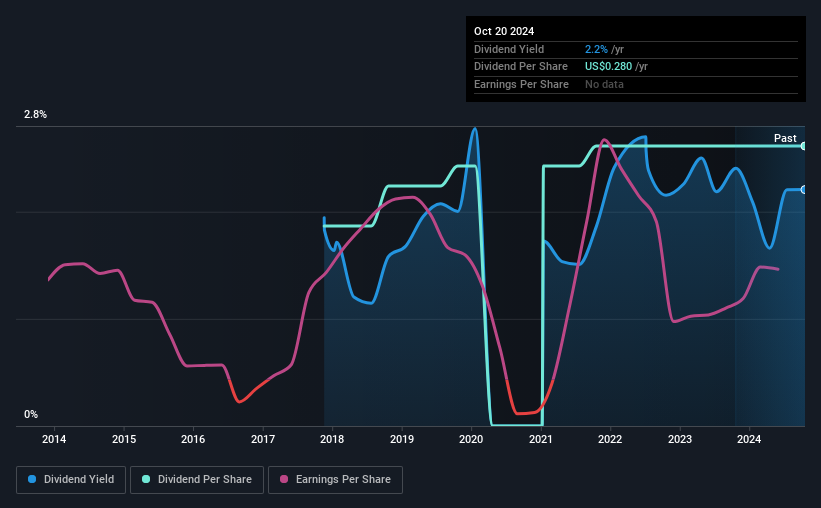821x508 pixels.
Task: Click the 2015 x-axis label
Action: point(124,439)
